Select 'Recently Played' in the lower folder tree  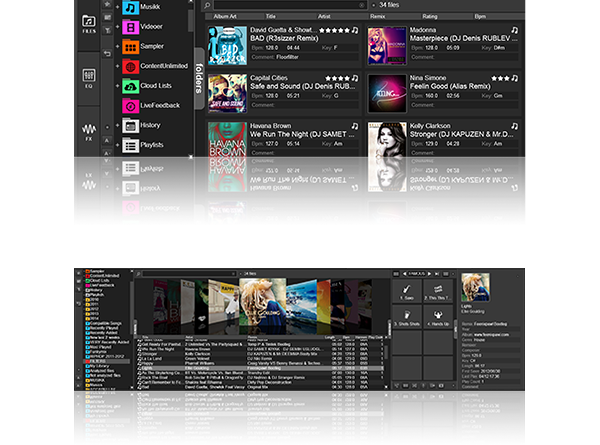click(103, 328)
